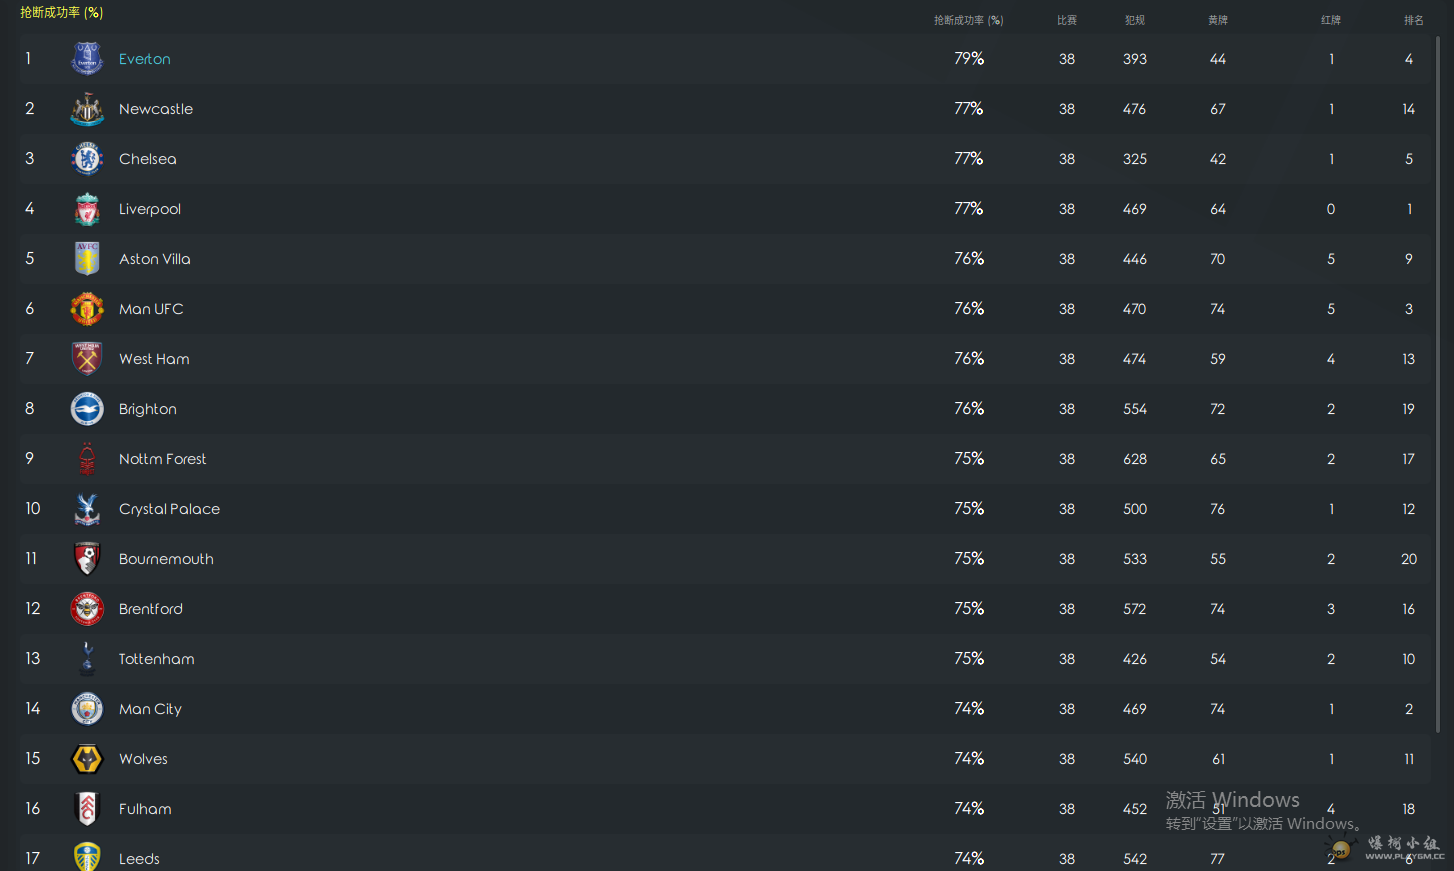The image size is (1454, 871).
Task: Click the Wolves club logo
Action: point(87,759)
